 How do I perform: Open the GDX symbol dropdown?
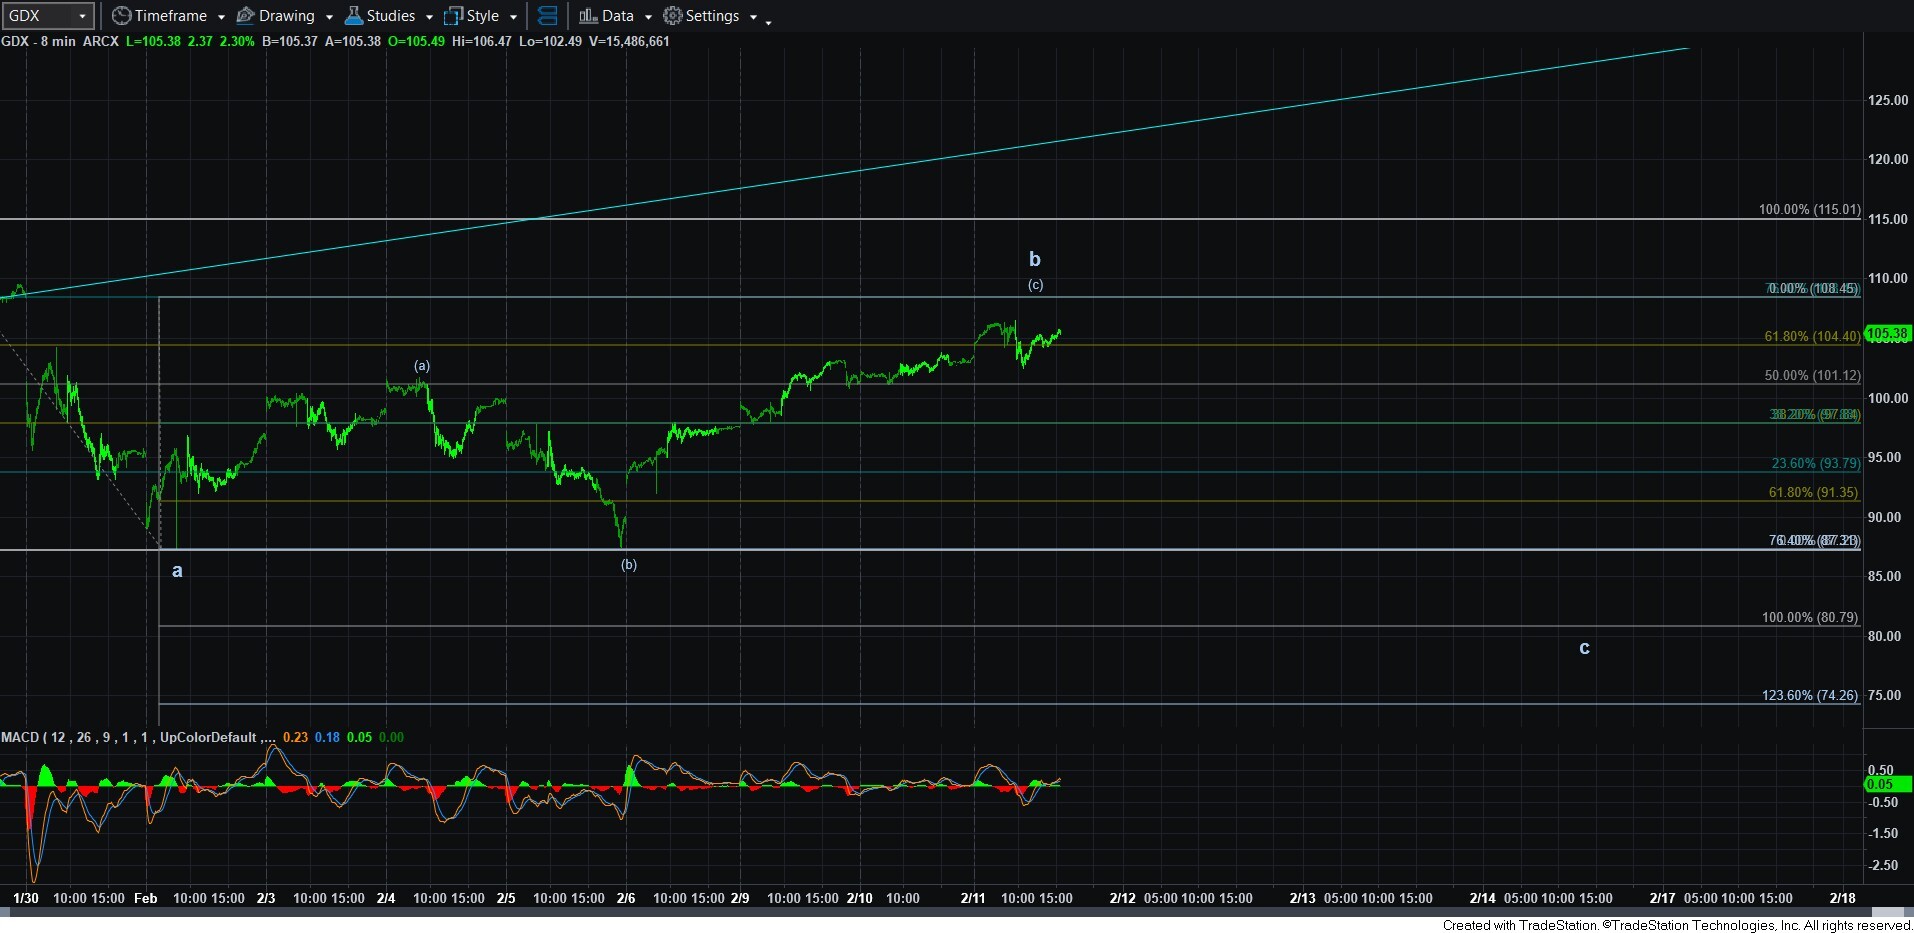tap(82, 16)
